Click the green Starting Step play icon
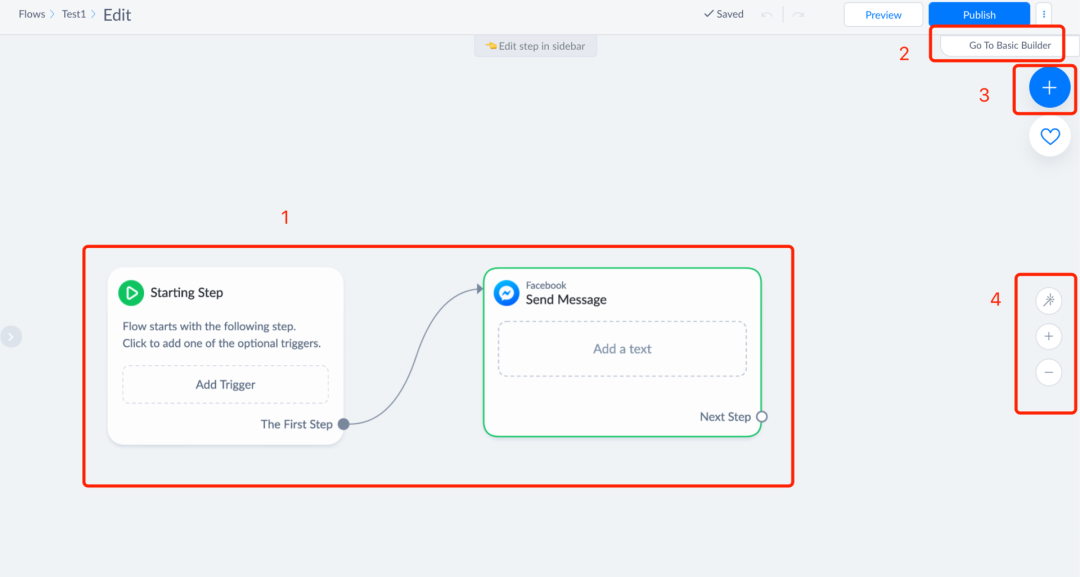The image size is (1080, 577). [131, 293]
